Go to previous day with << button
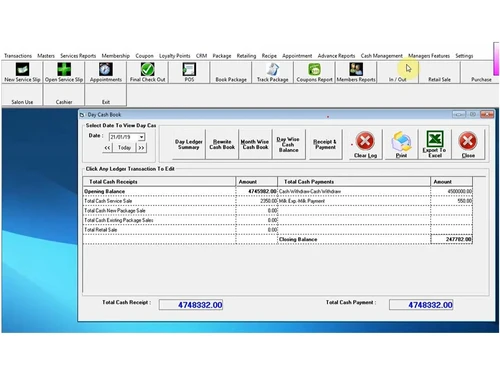Screen dimensions: 500x375 (107, 148)
